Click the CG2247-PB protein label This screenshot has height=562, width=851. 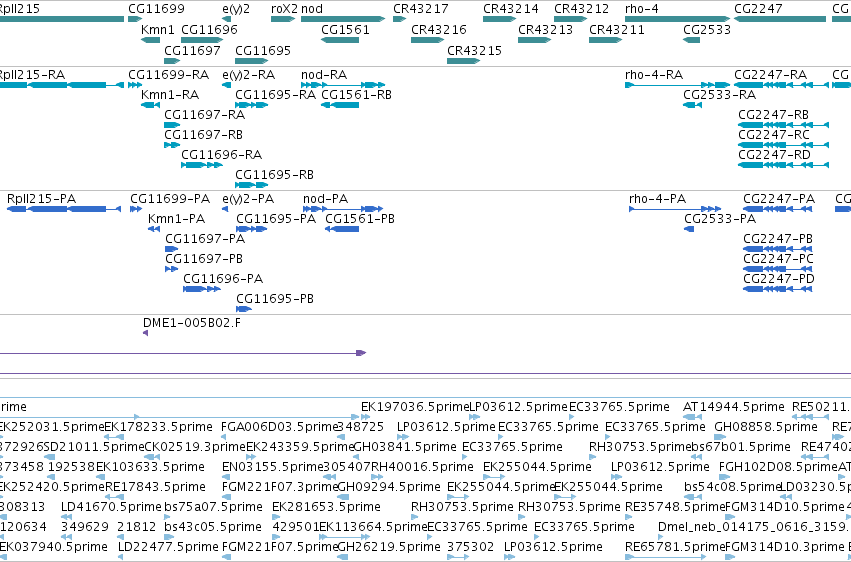[x=778, y=239]
